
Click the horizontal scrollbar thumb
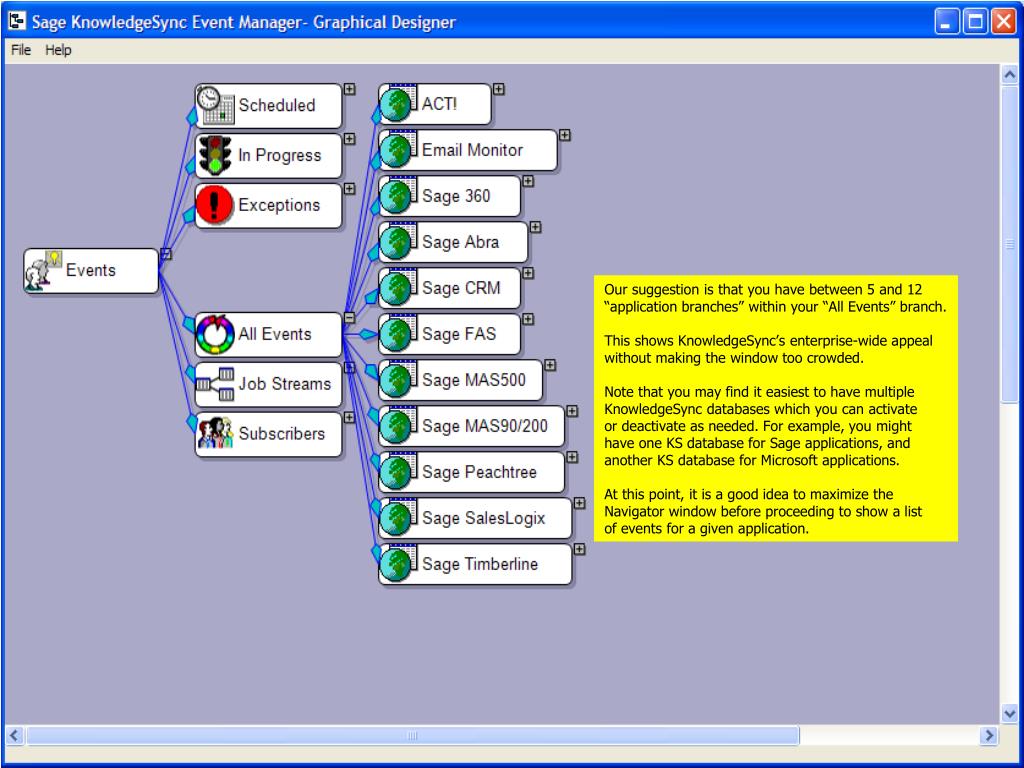click(x=412, y=736)
